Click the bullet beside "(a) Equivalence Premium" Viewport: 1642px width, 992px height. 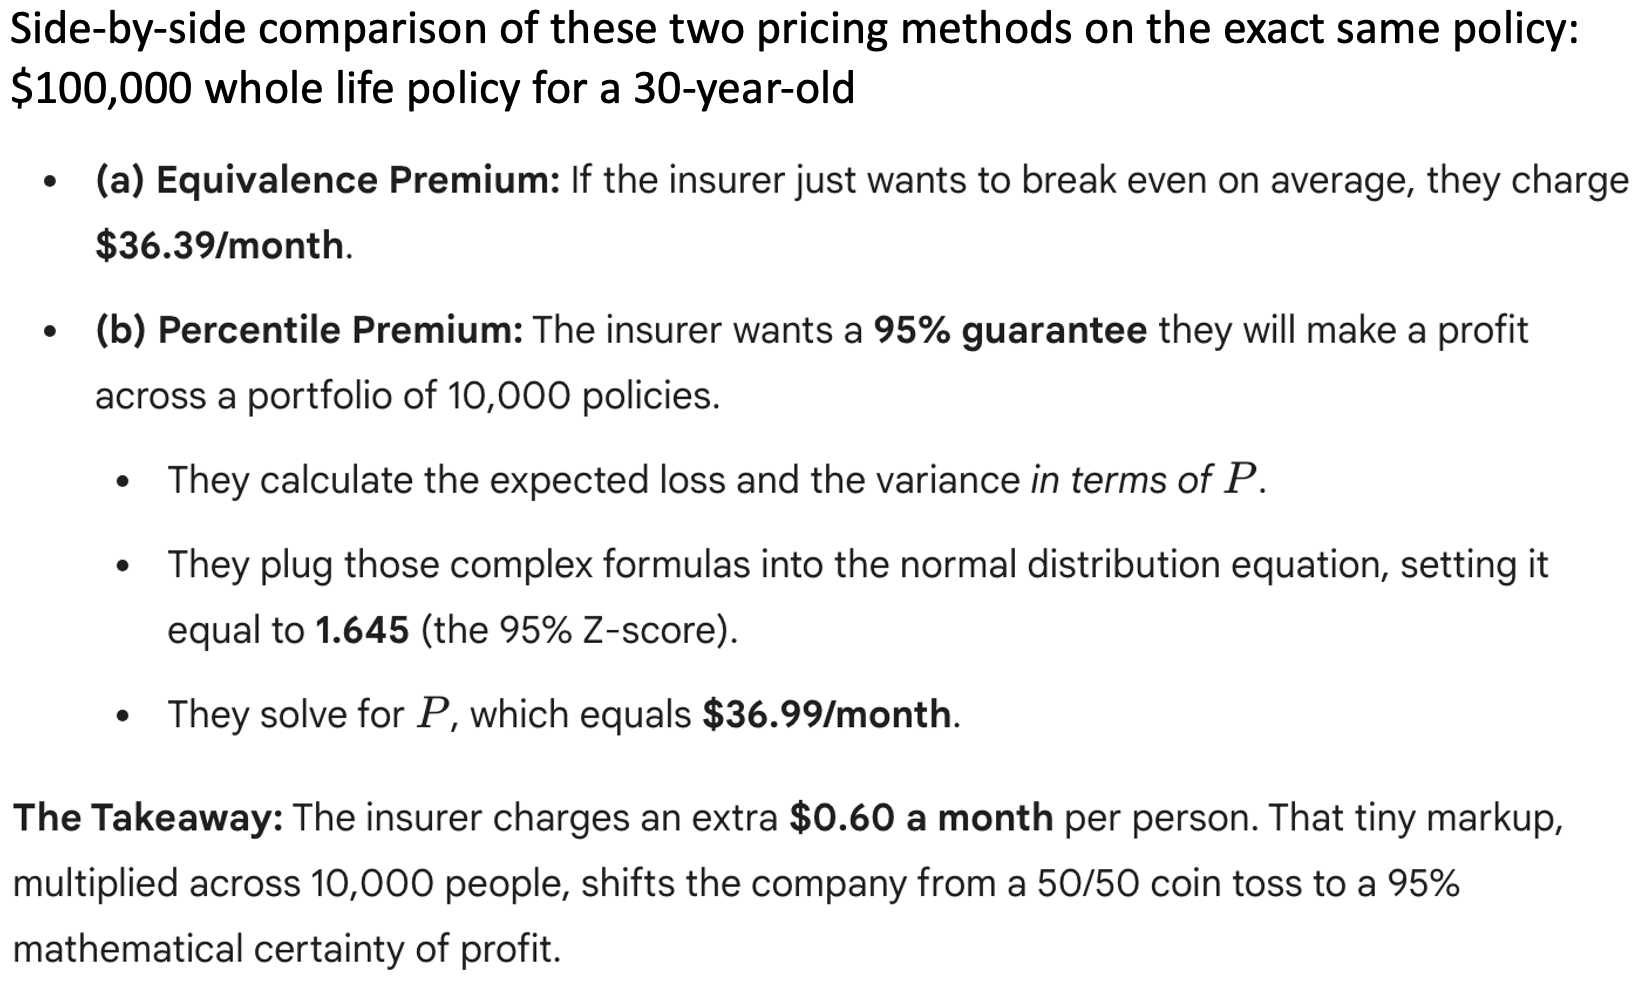[x=47, y=184]
